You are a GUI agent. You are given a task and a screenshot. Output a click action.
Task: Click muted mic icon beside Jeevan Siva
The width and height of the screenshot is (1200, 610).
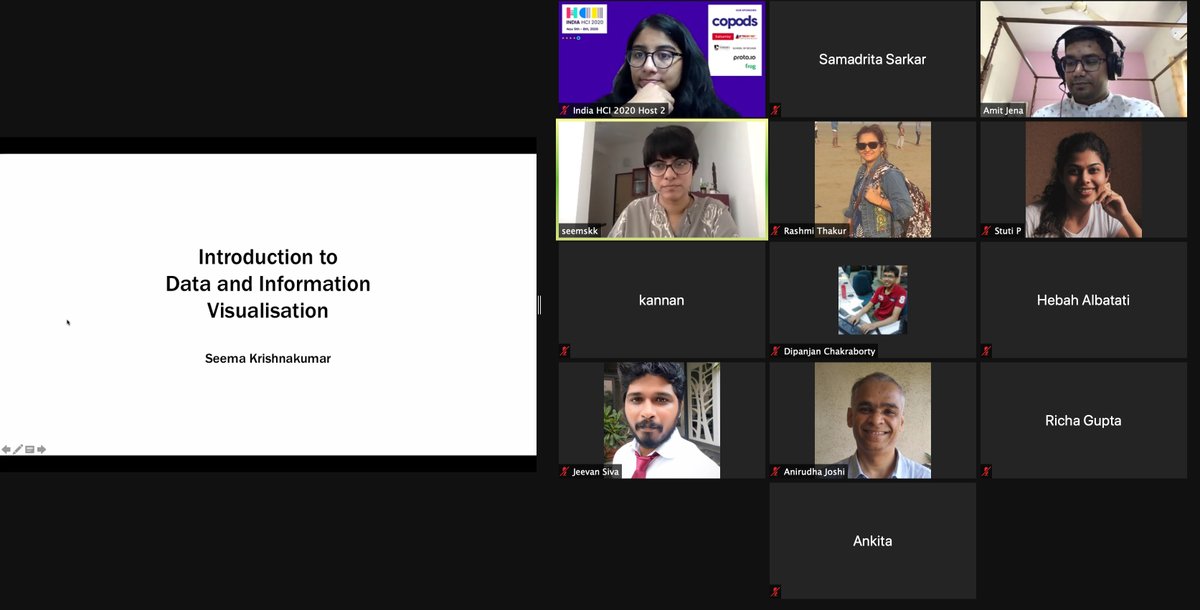tap(565, 471)
